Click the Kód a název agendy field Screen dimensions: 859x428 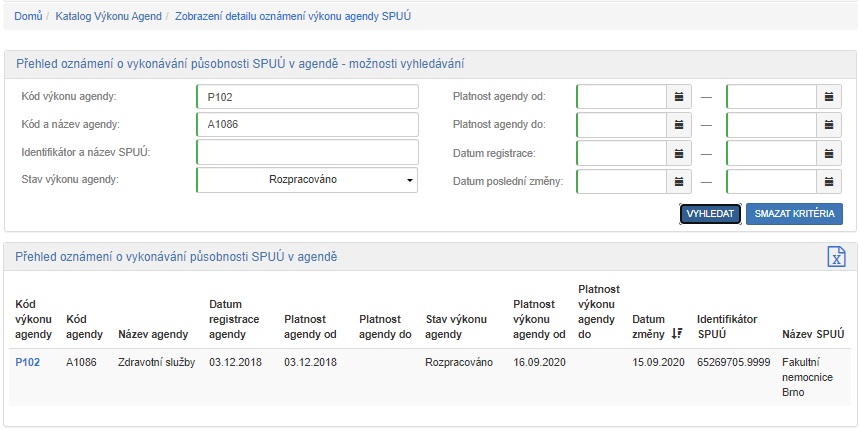pos(307,125)
